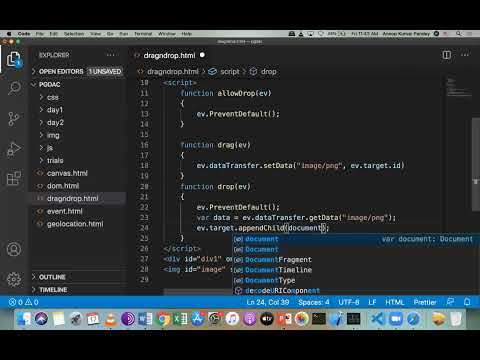Image resolution: width=480 pixels, height=360 pixels.
Task: Open notifications bell in status bar
Action: [467, 302]
